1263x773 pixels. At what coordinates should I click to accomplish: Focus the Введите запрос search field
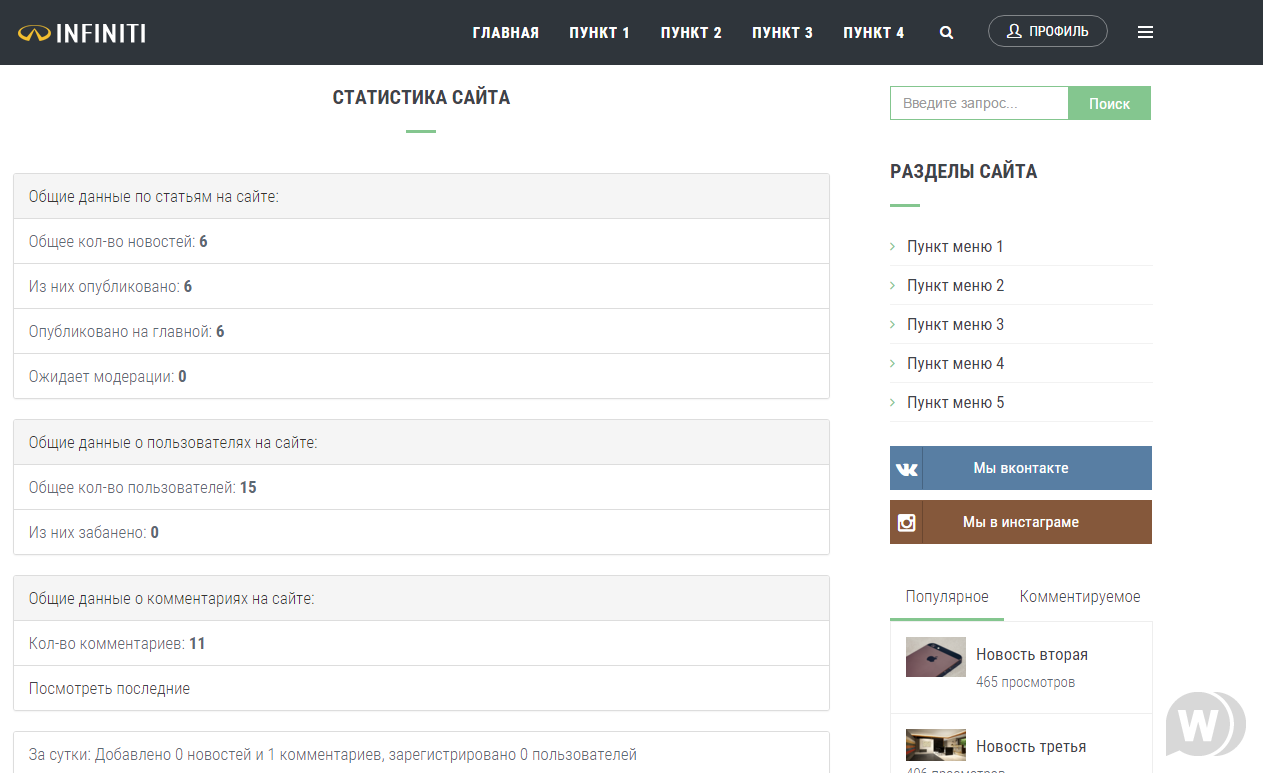(x=978, y=103)
